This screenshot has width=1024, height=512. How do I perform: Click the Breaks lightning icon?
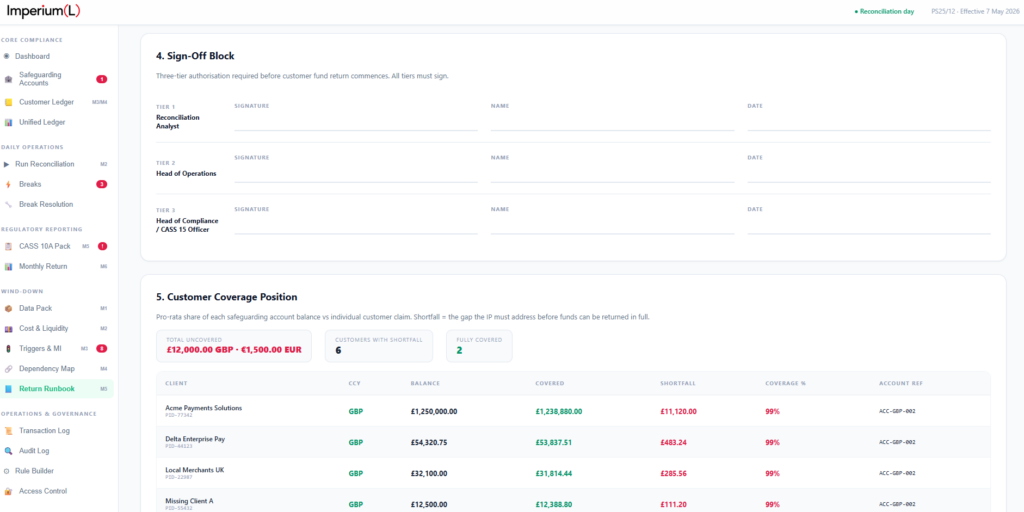click(x=8, y=184)
